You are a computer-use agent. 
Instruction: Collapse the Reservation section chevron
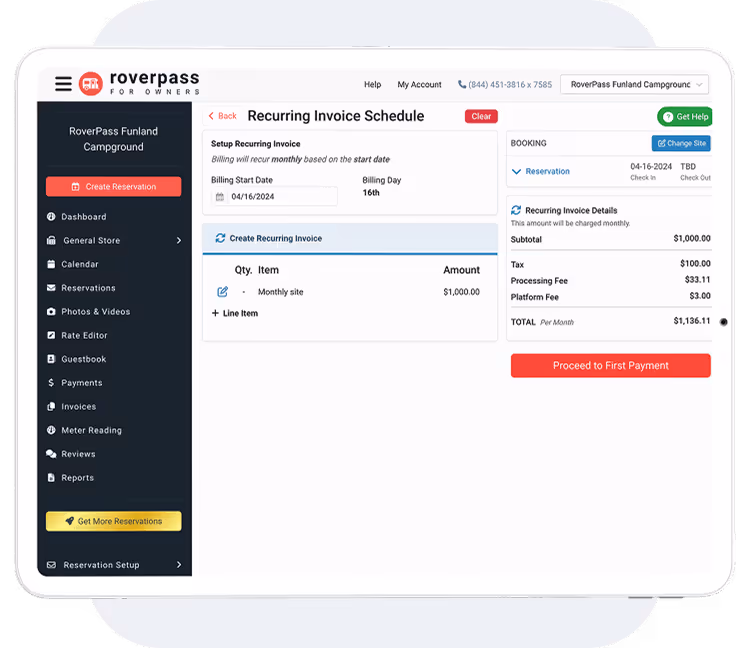(516, 171)
